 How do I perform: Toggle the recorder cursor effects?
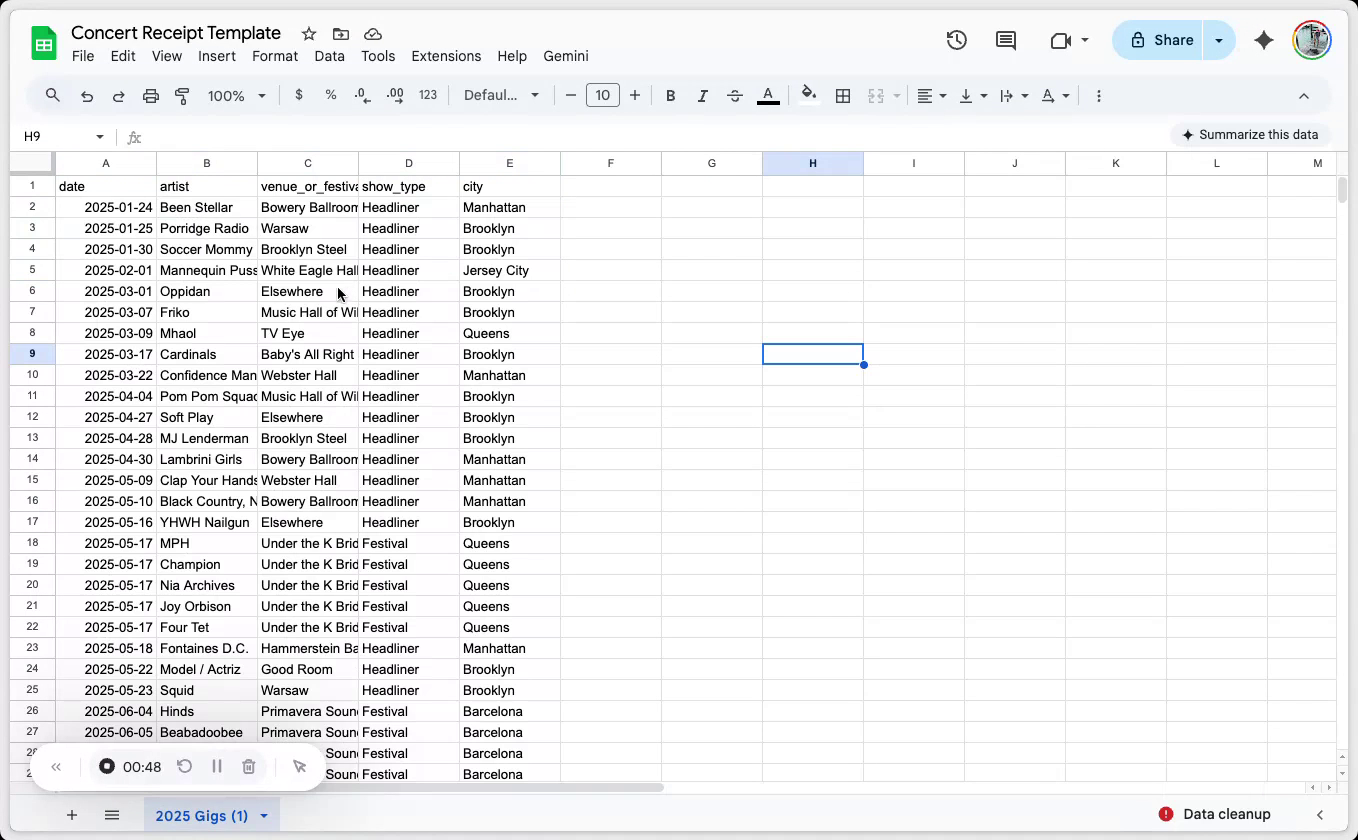299,767
